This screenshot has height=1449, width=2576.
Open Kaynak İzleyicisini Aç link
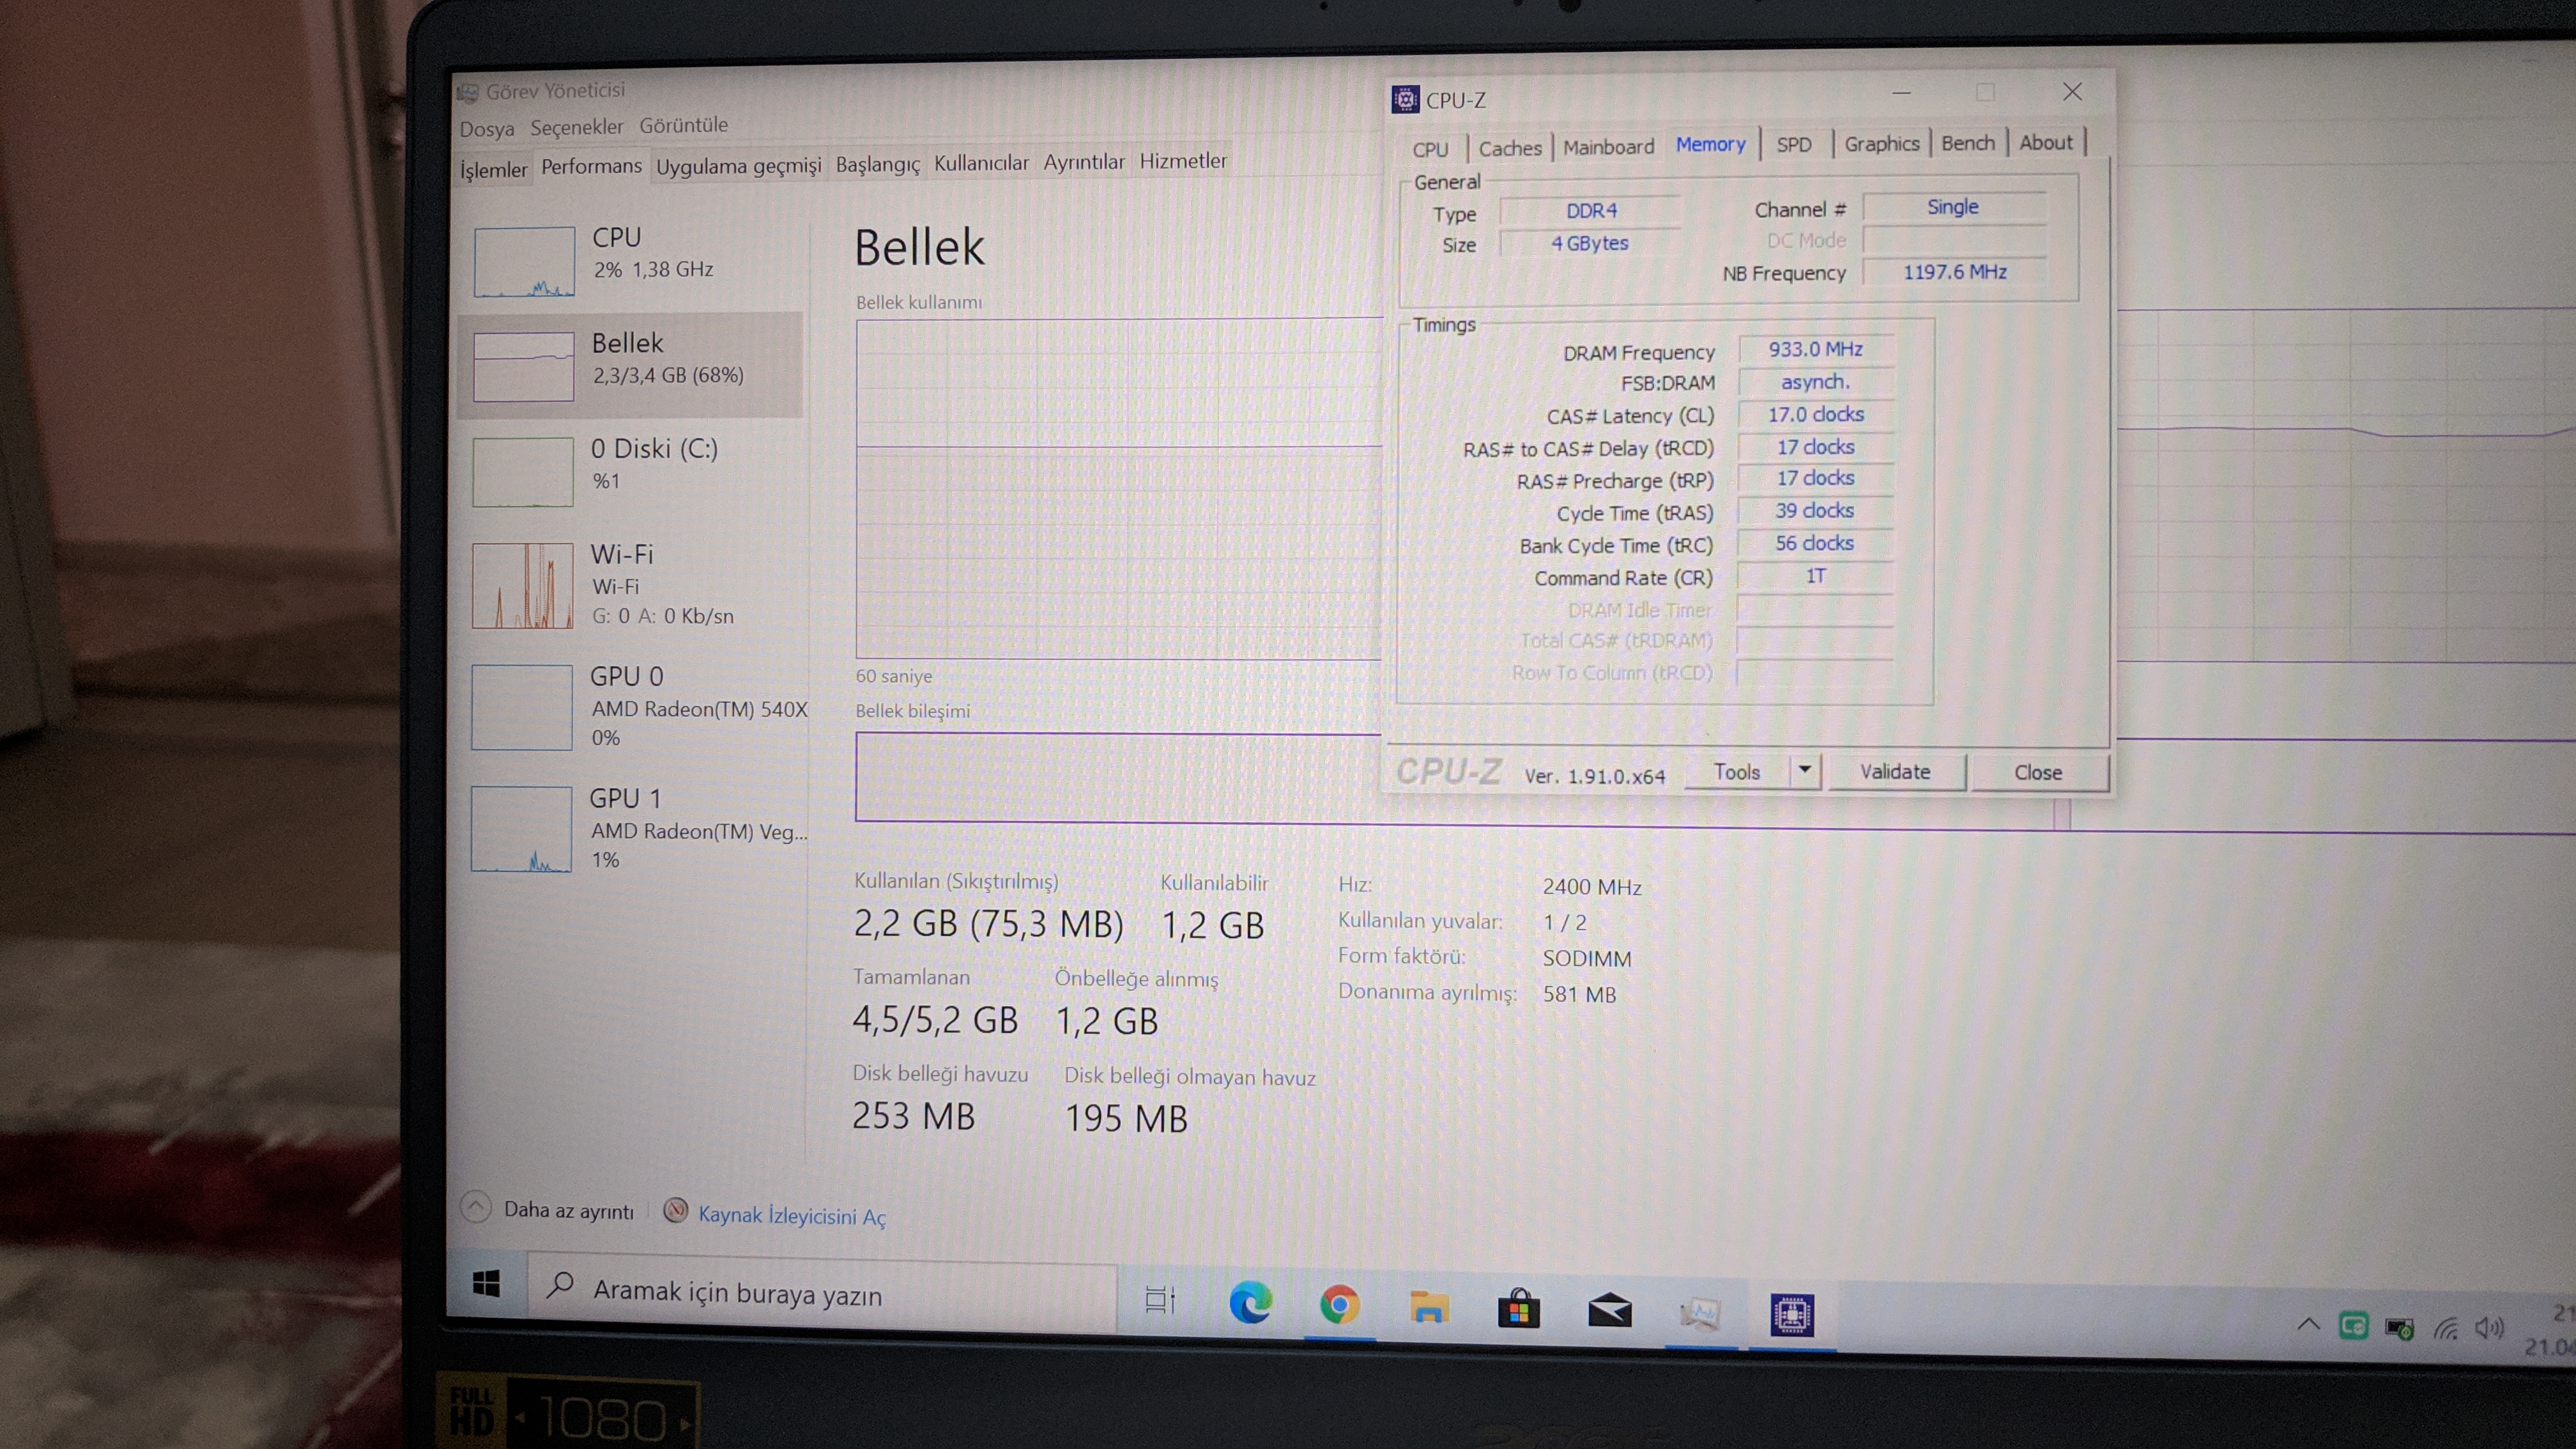pyautogui.click(x=792, y=1216)
